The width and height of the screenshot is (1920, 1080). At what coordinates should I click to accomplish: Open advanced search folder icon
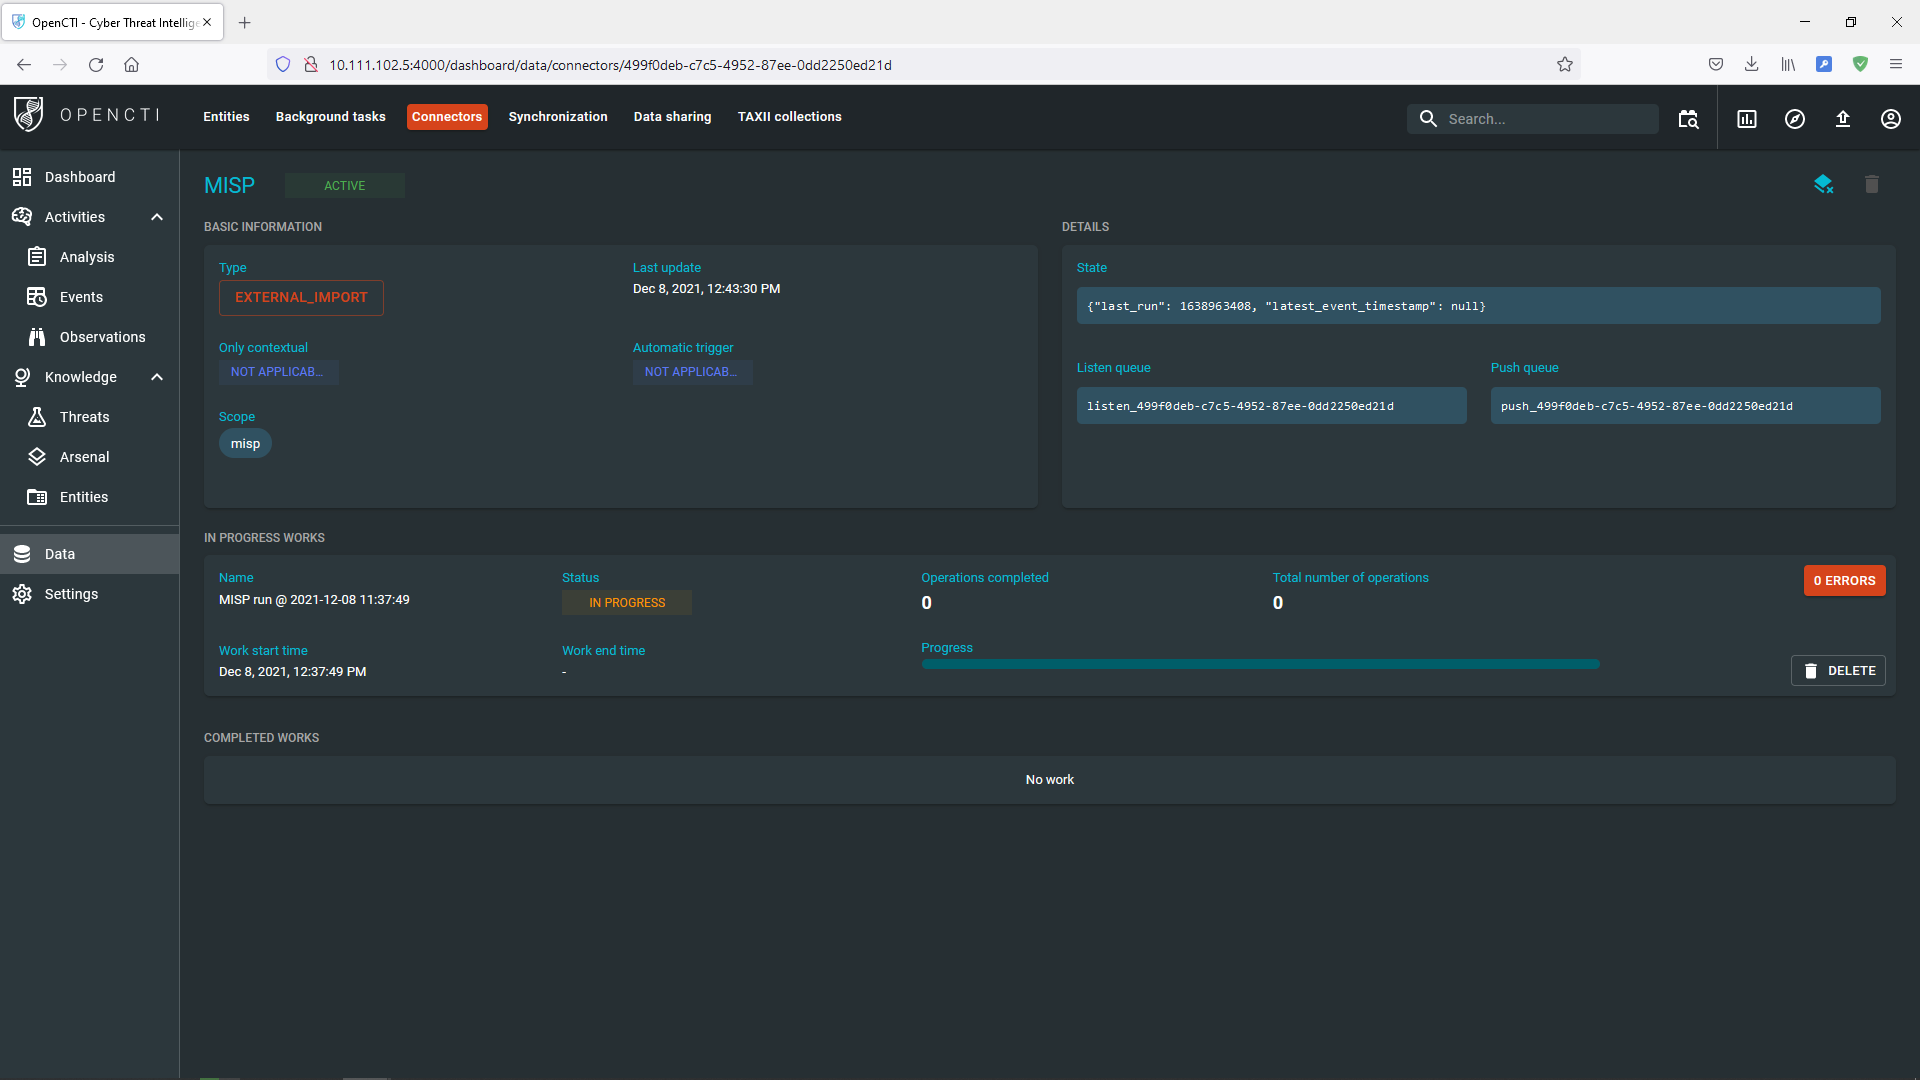(x=1688, y=119)
